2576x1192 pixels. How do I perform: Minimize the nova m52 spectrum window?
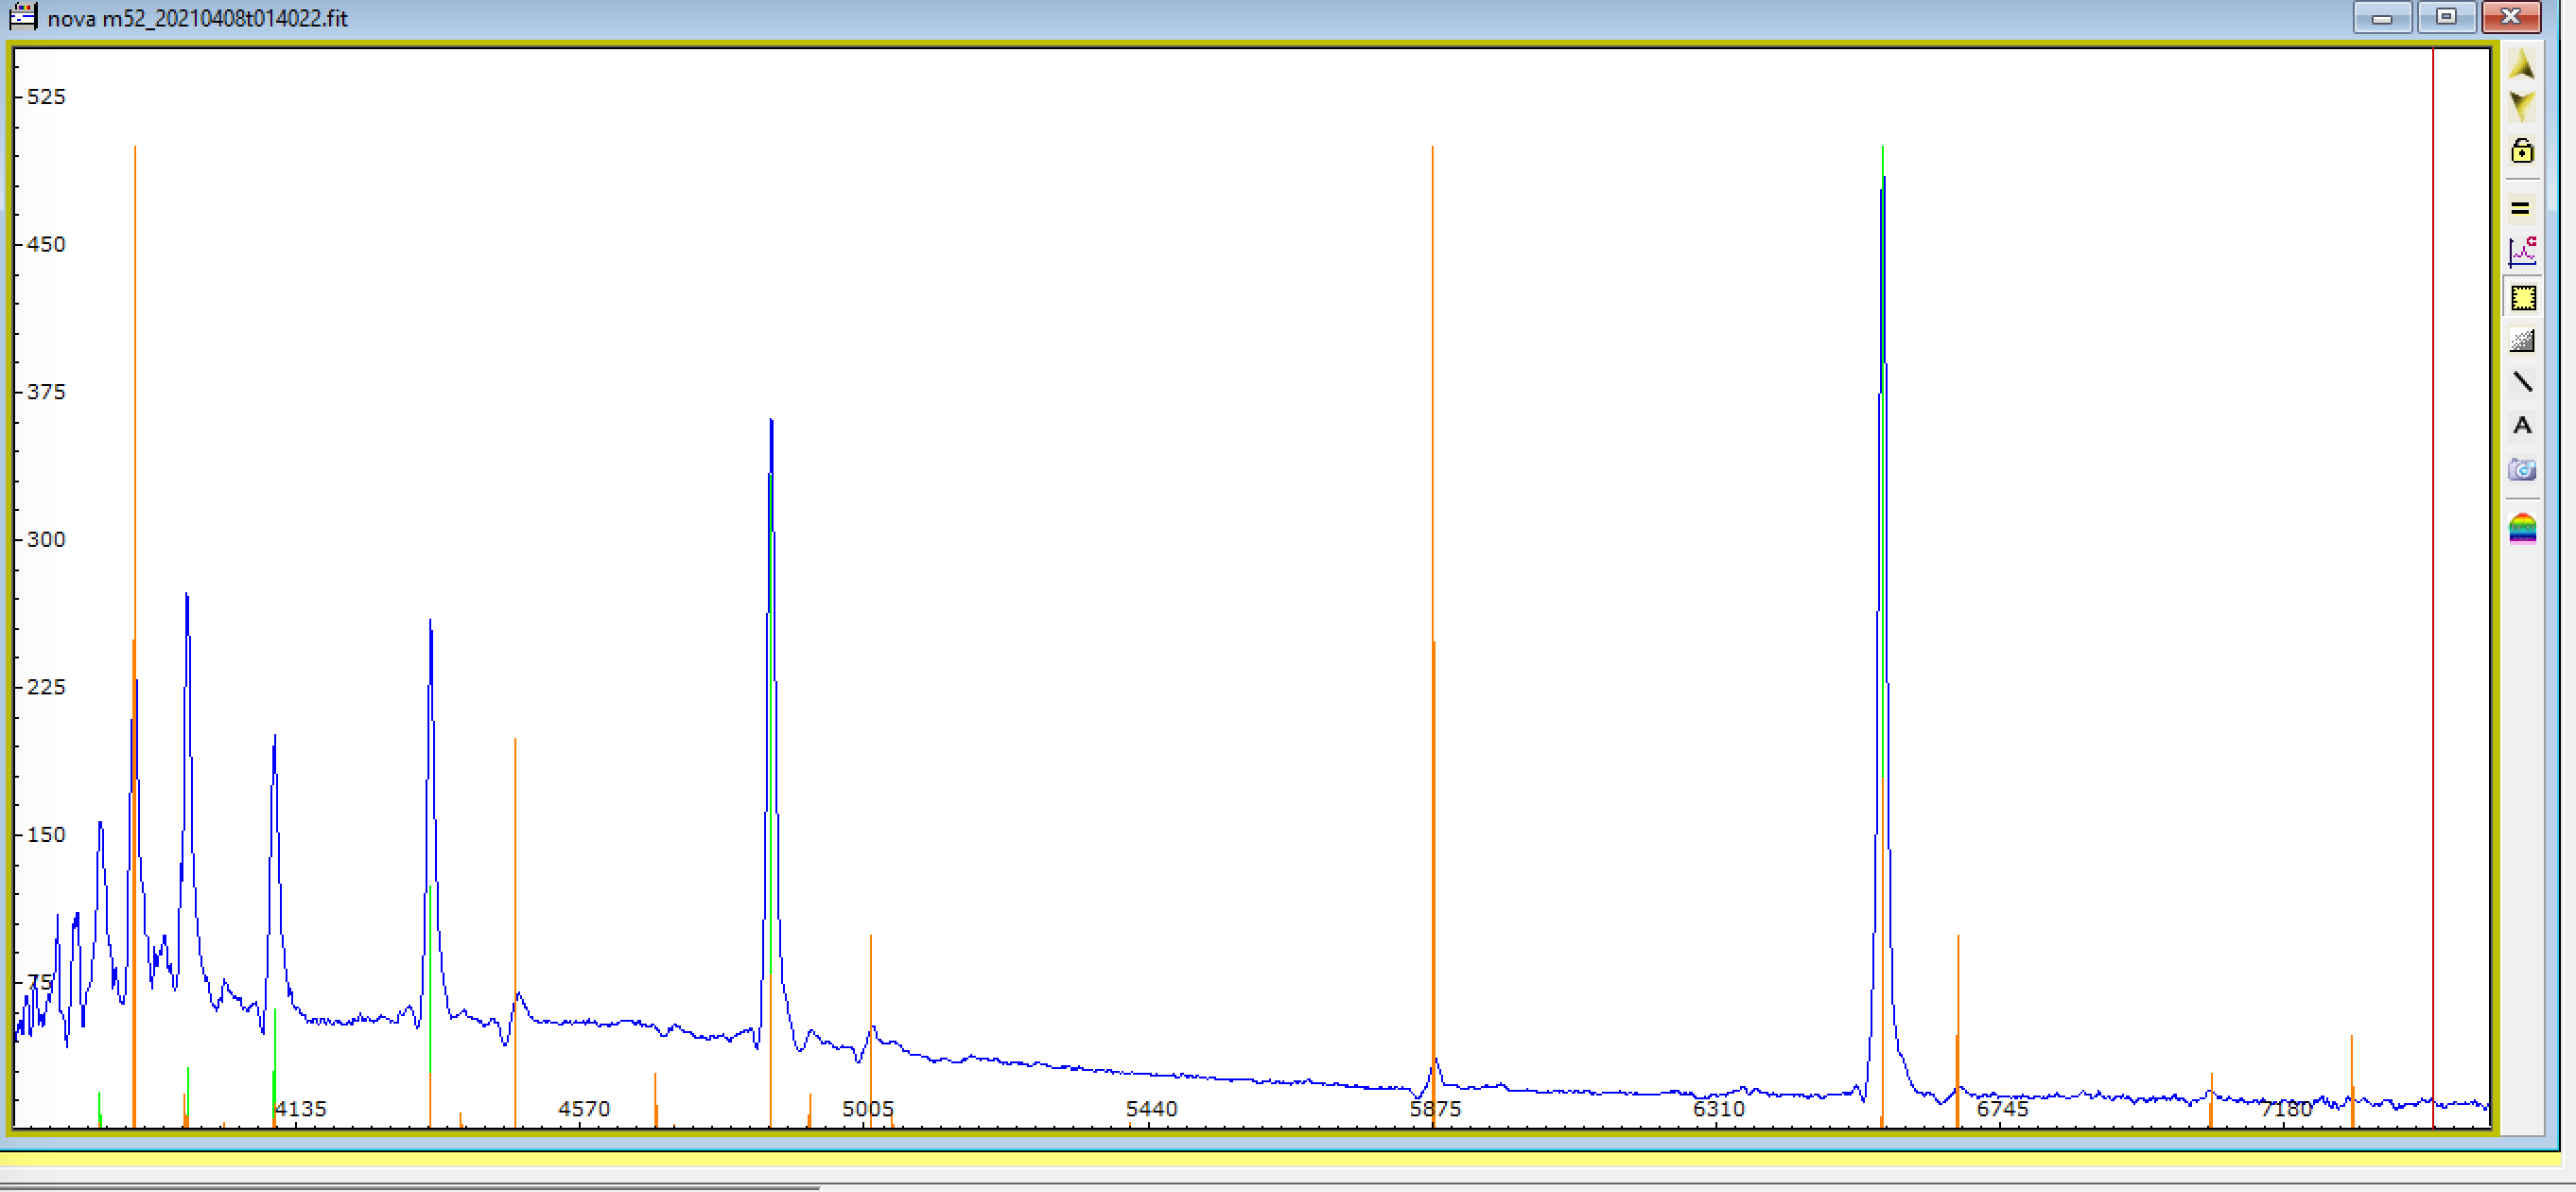(2382, 17)
